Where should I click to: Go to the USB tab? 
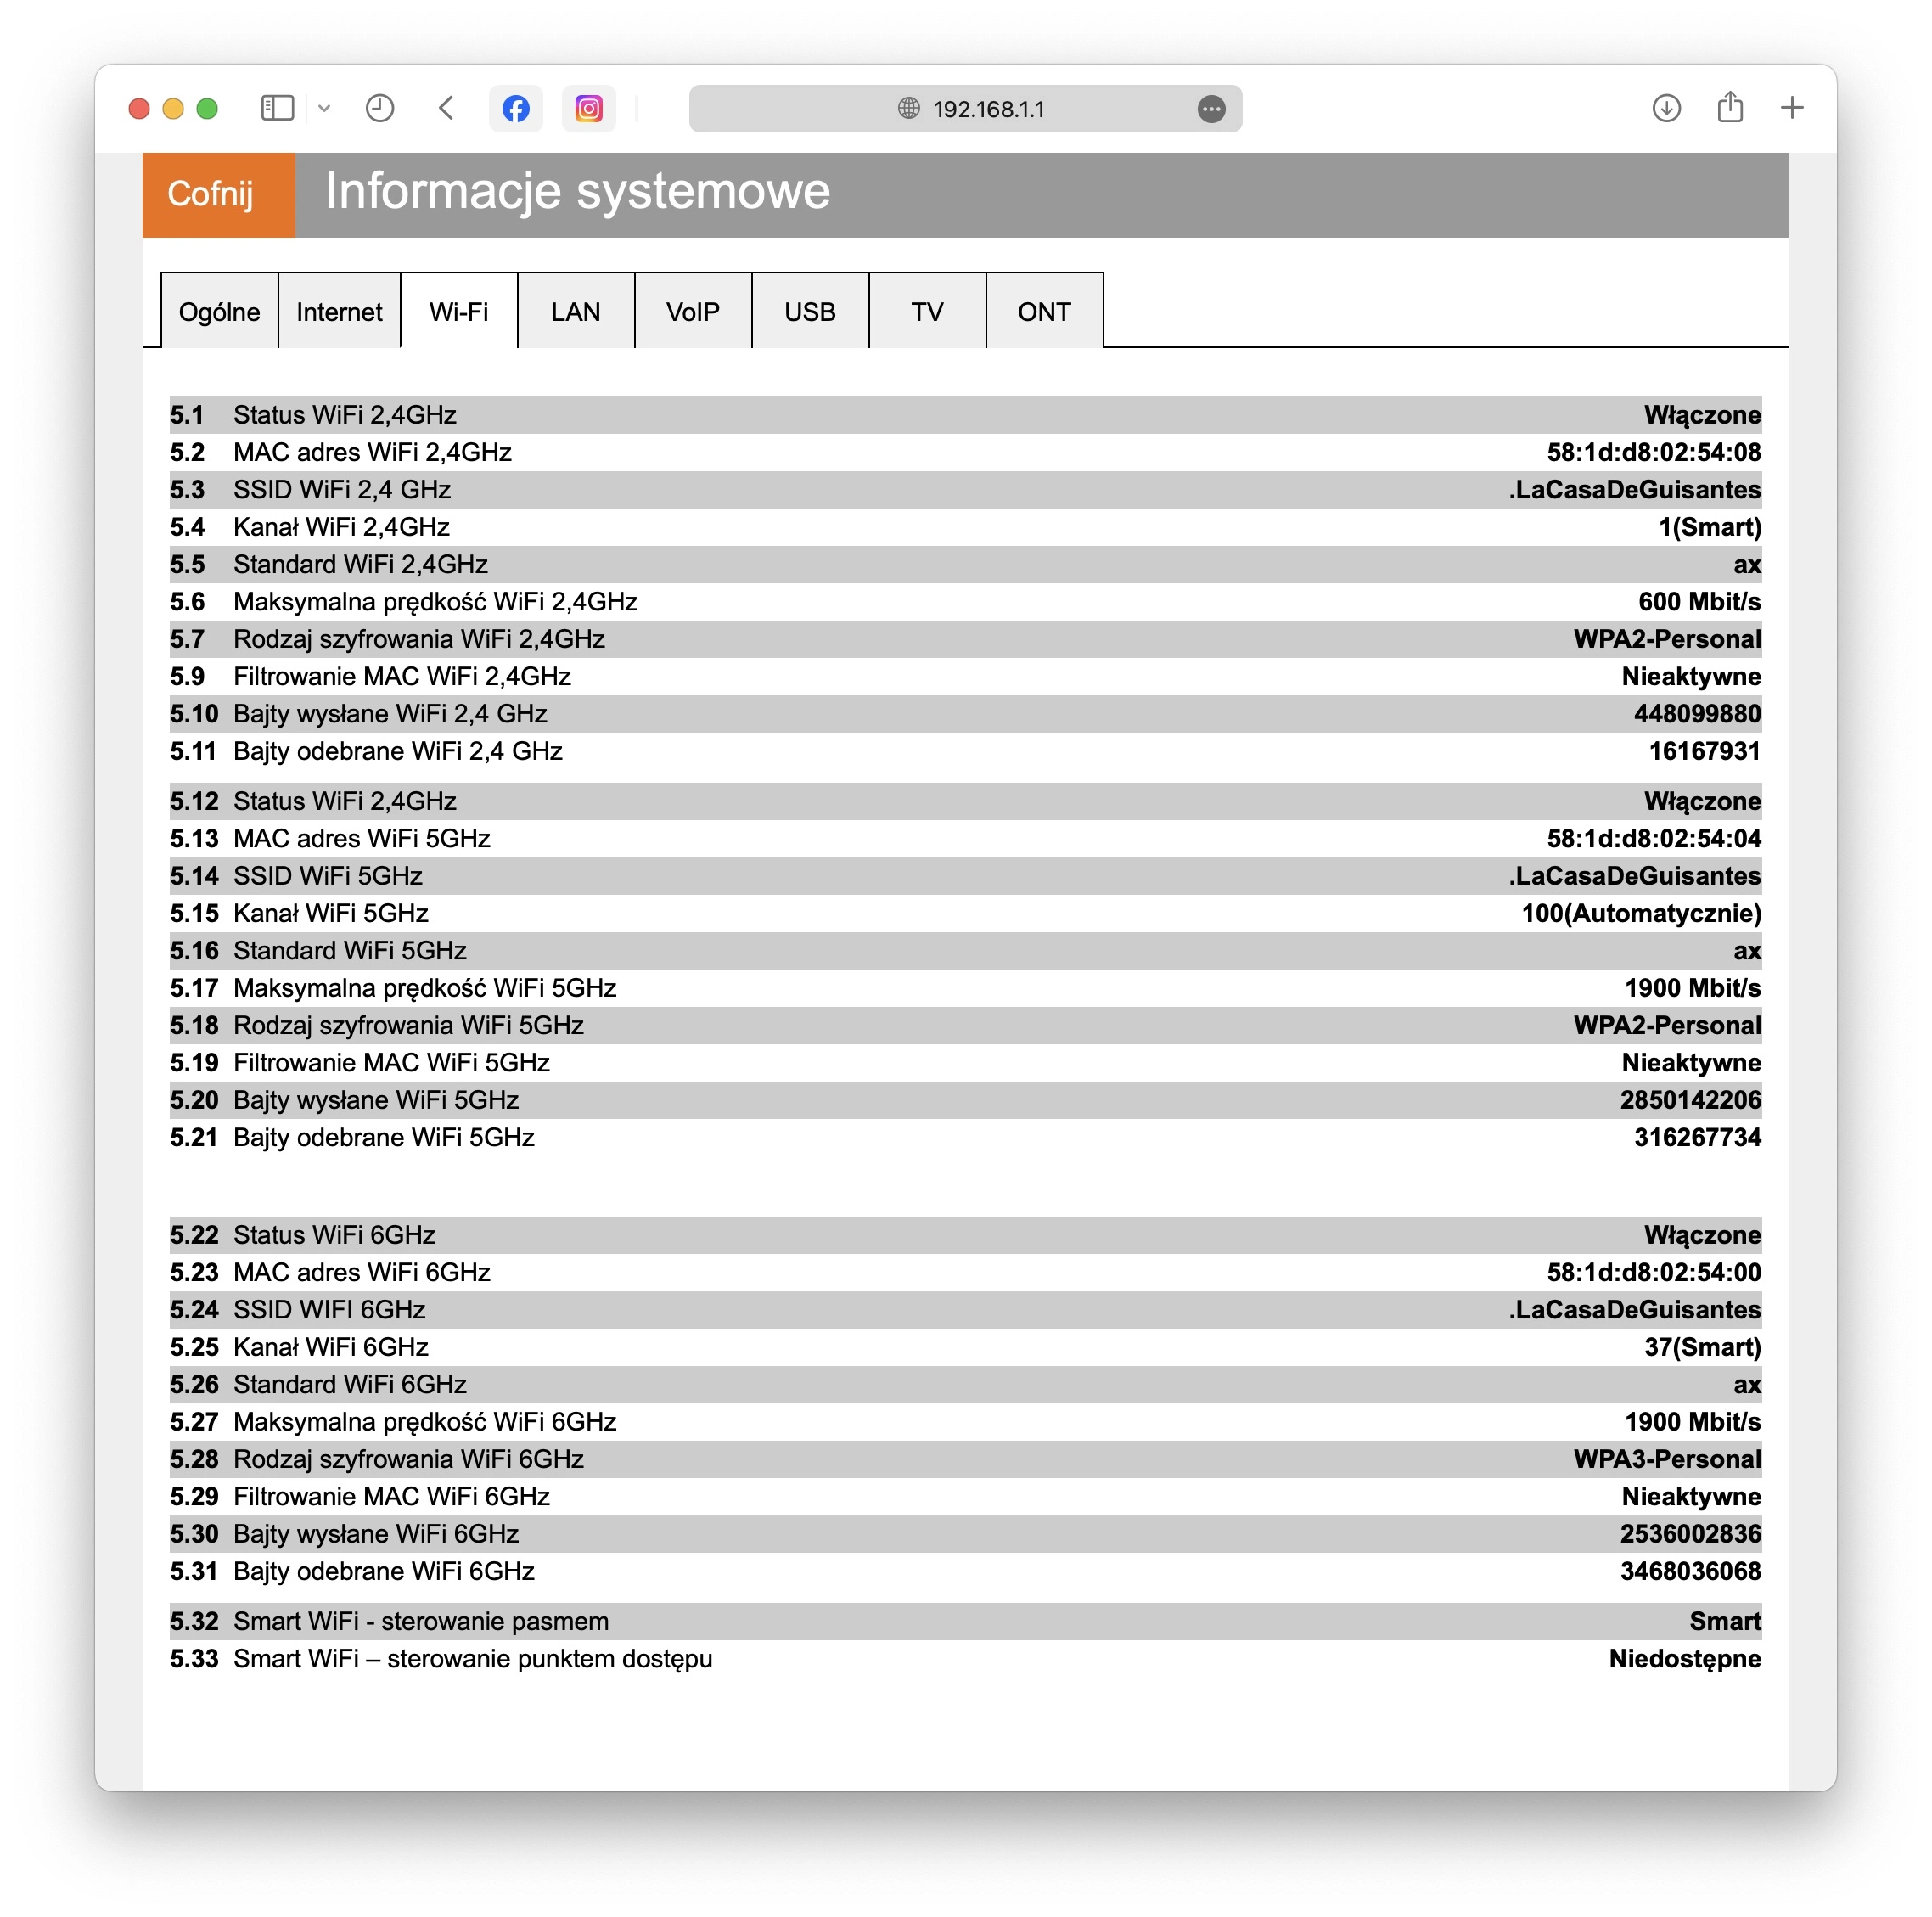[810, 312]
